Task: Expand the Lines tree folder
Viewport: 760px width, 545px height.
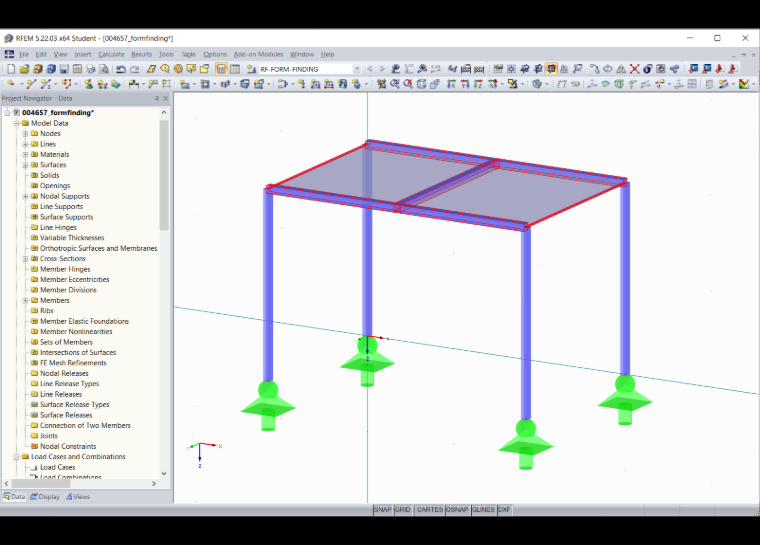Action: coord(25,144)
